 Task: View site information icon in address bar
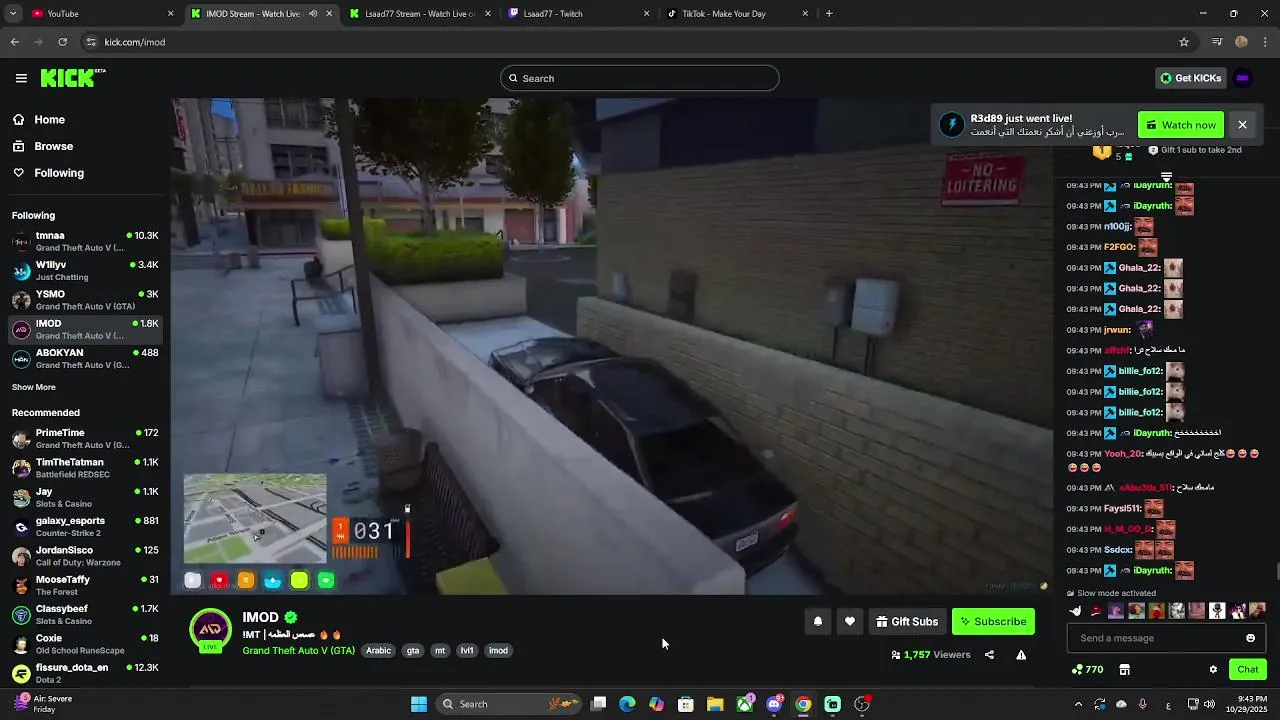coord(91,42)
